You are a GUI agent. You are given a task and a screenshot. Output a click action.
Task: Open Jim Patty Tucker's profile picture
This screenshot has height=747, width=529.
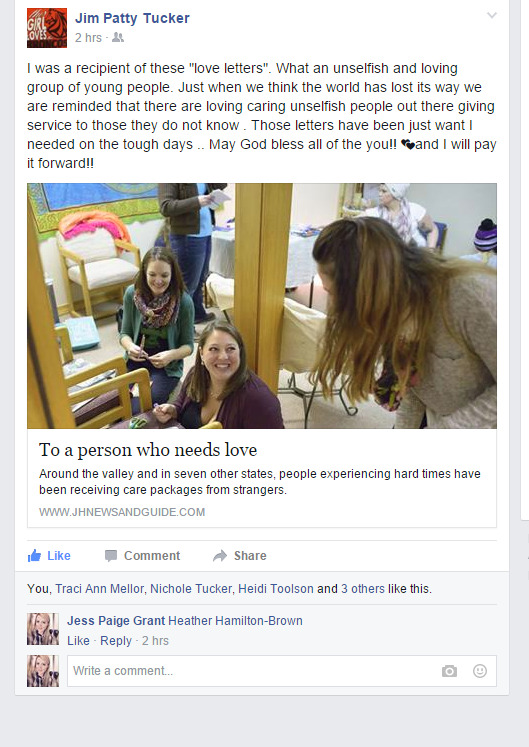tap(47, 28)
